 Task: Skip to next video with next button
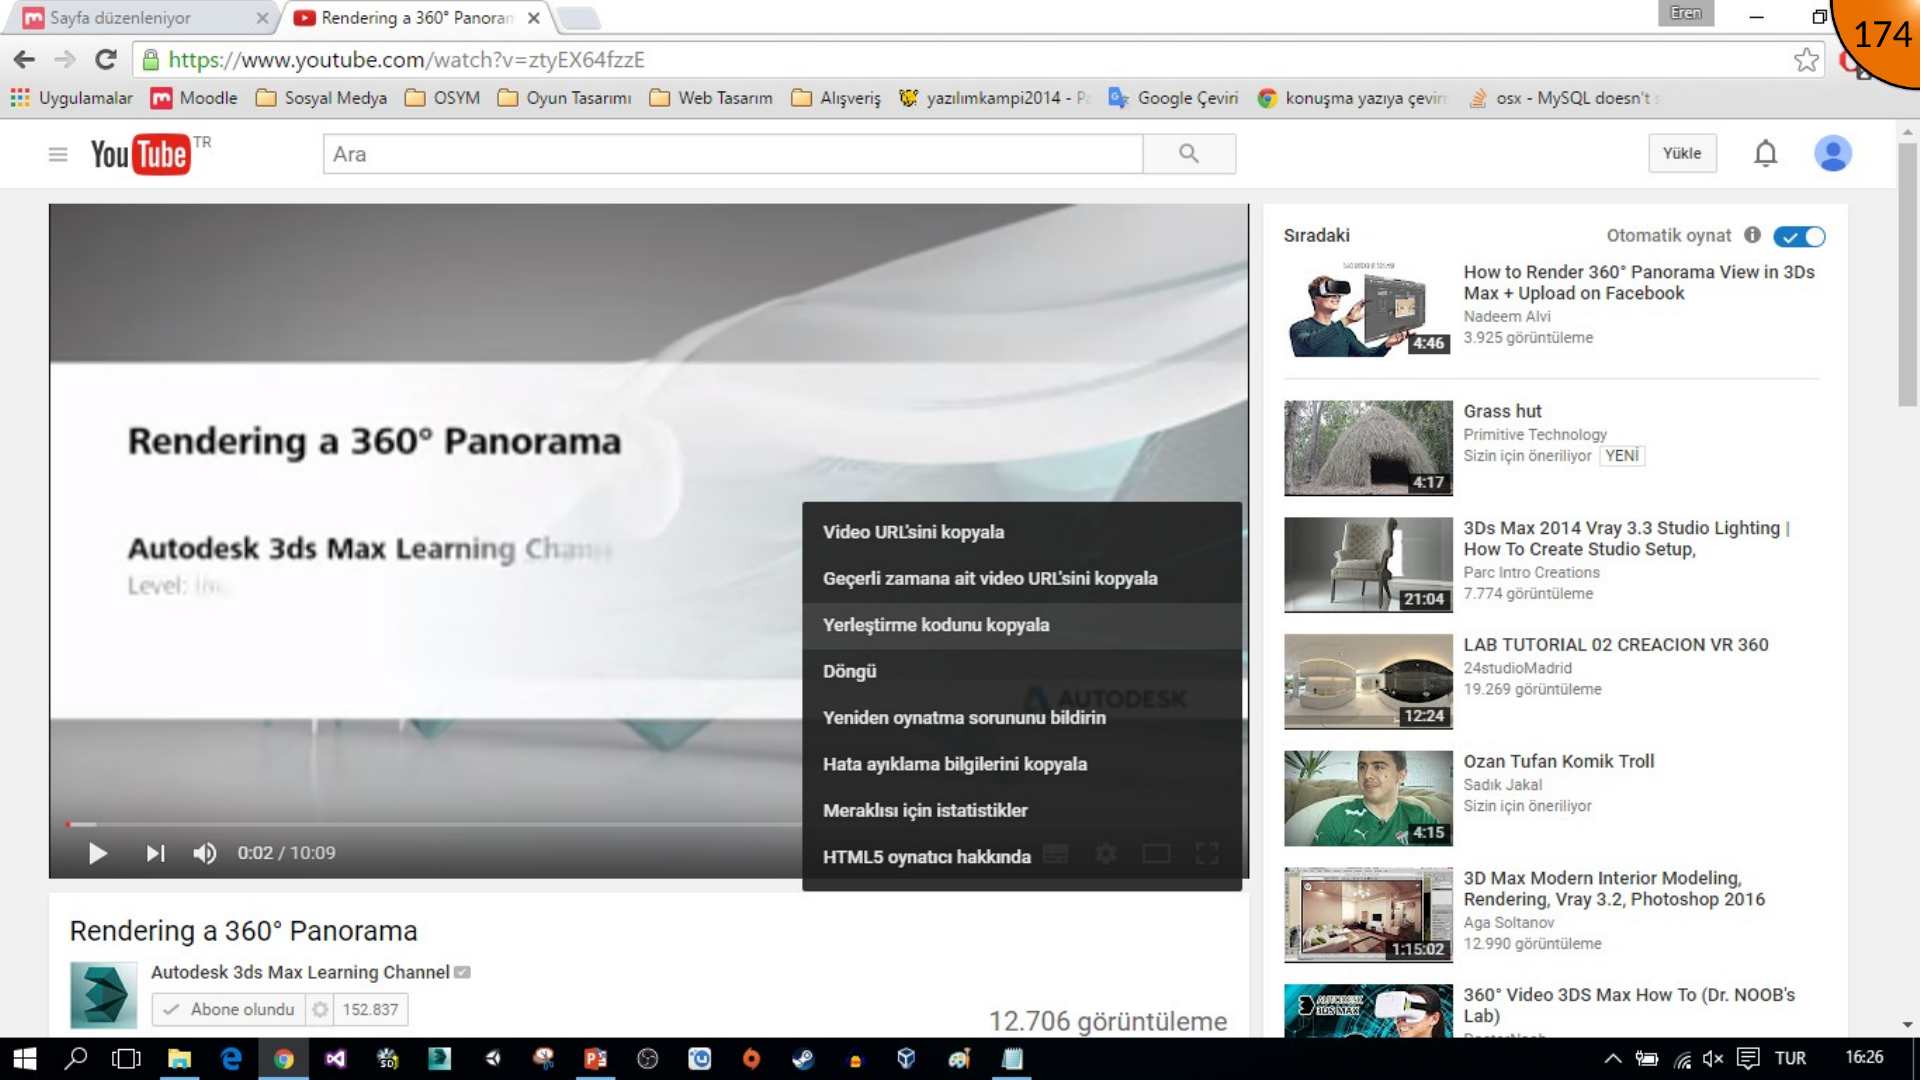point(155,853)
